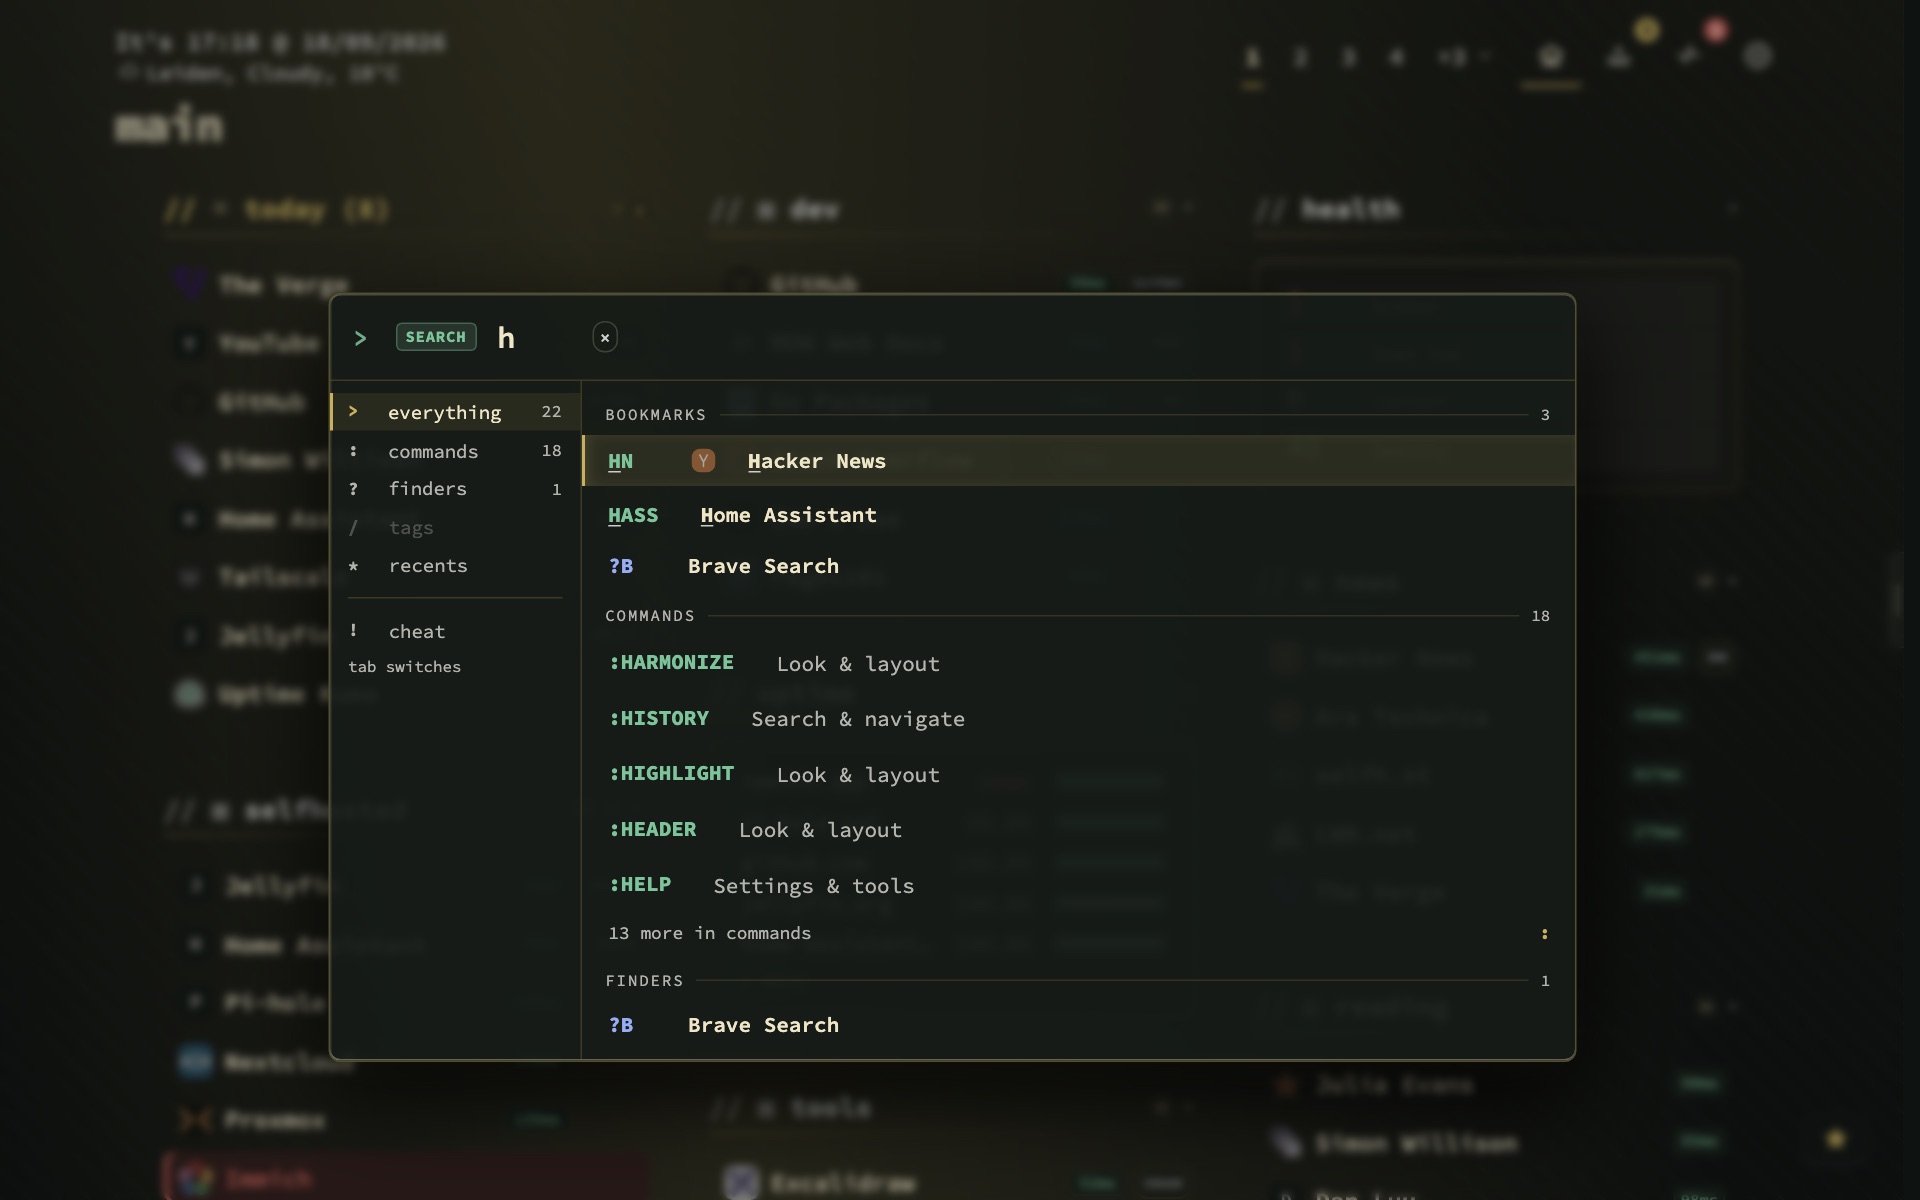Viewport: 1920px width, 1200px height.
Task: Run the :HELP command
Action: (1078, 886)
